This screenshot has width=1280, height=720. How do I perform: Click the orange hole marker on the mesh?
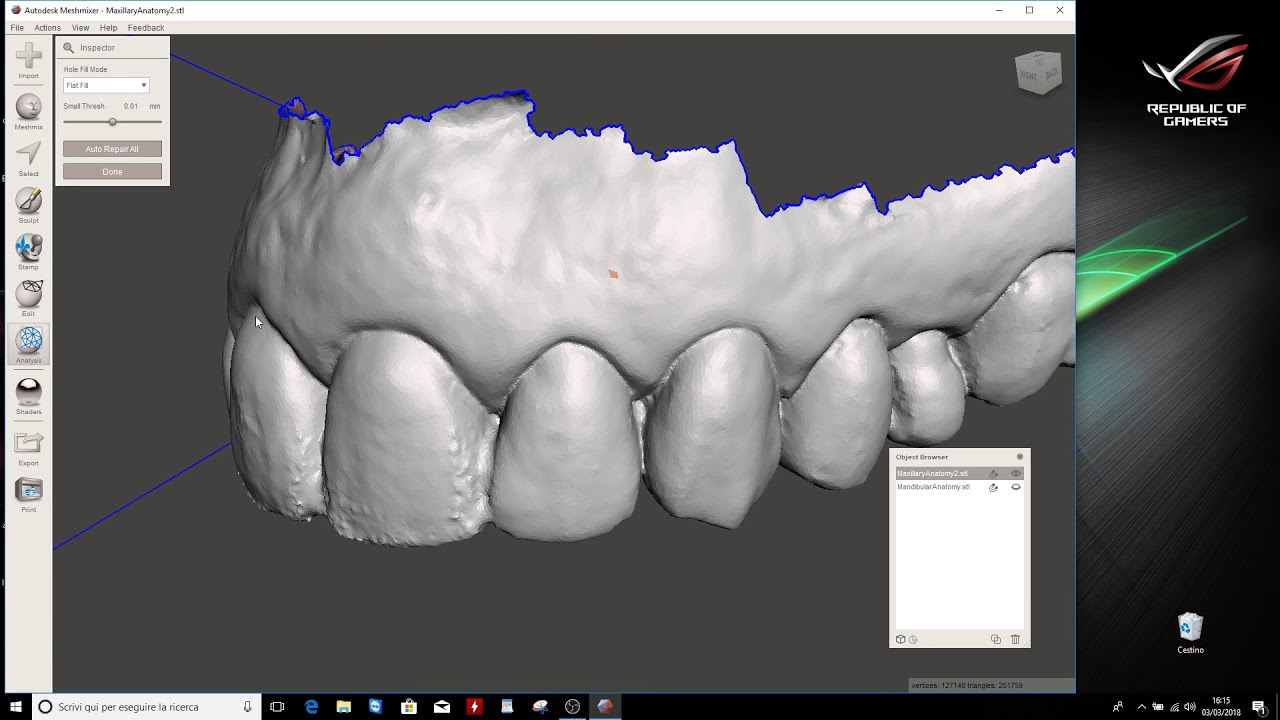coord(613,274)
